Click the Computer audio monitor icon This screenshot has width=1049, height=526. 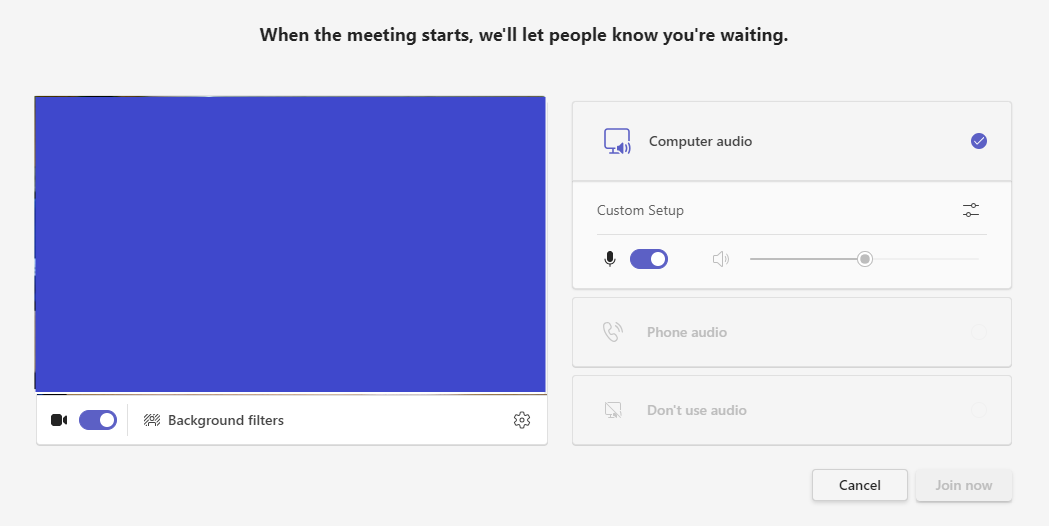617,141
